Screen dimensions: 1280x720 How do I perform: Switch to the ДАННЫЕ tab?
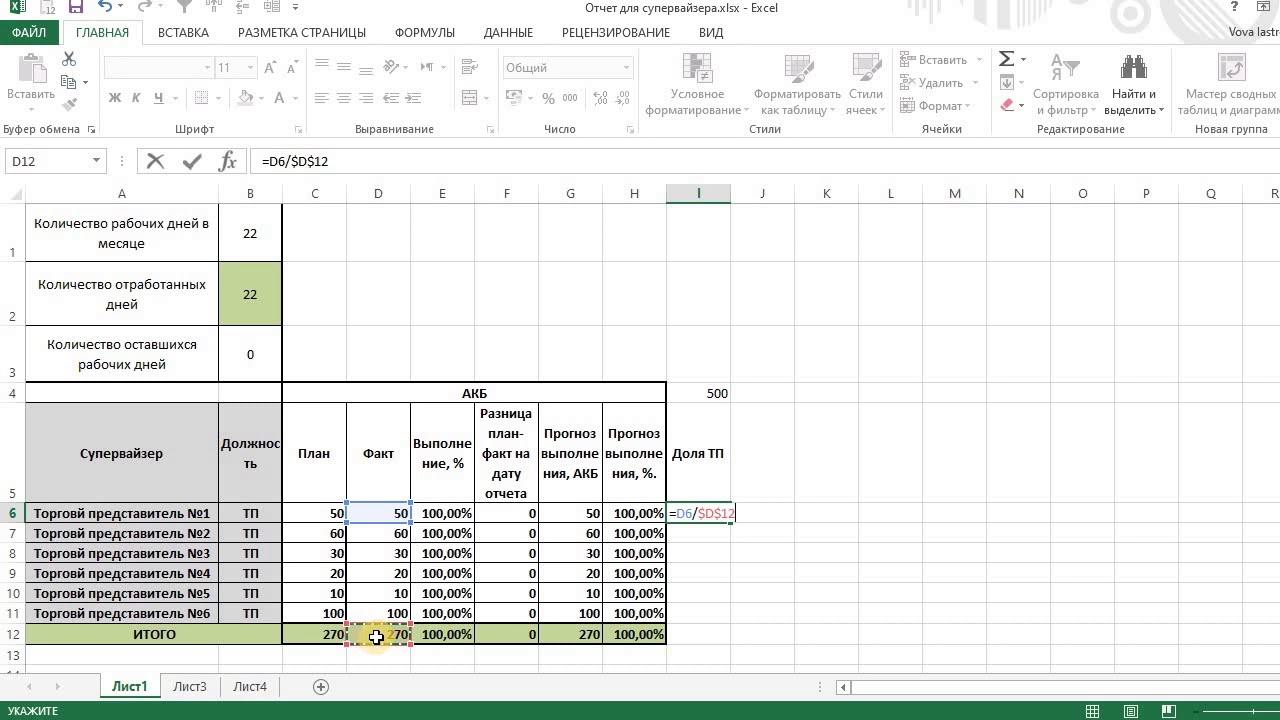point(508,33)
